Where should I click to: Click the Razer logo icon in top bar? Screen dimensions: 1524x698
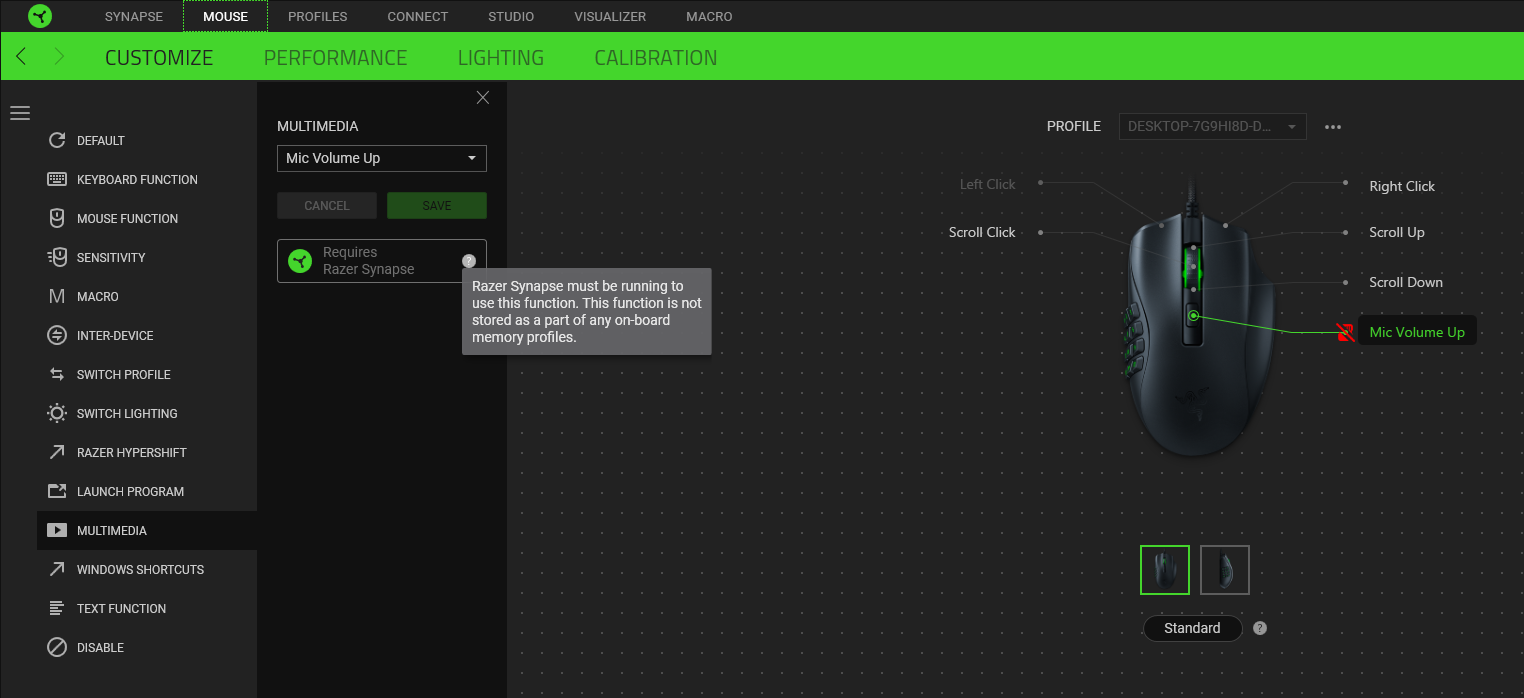pos(40,16)
